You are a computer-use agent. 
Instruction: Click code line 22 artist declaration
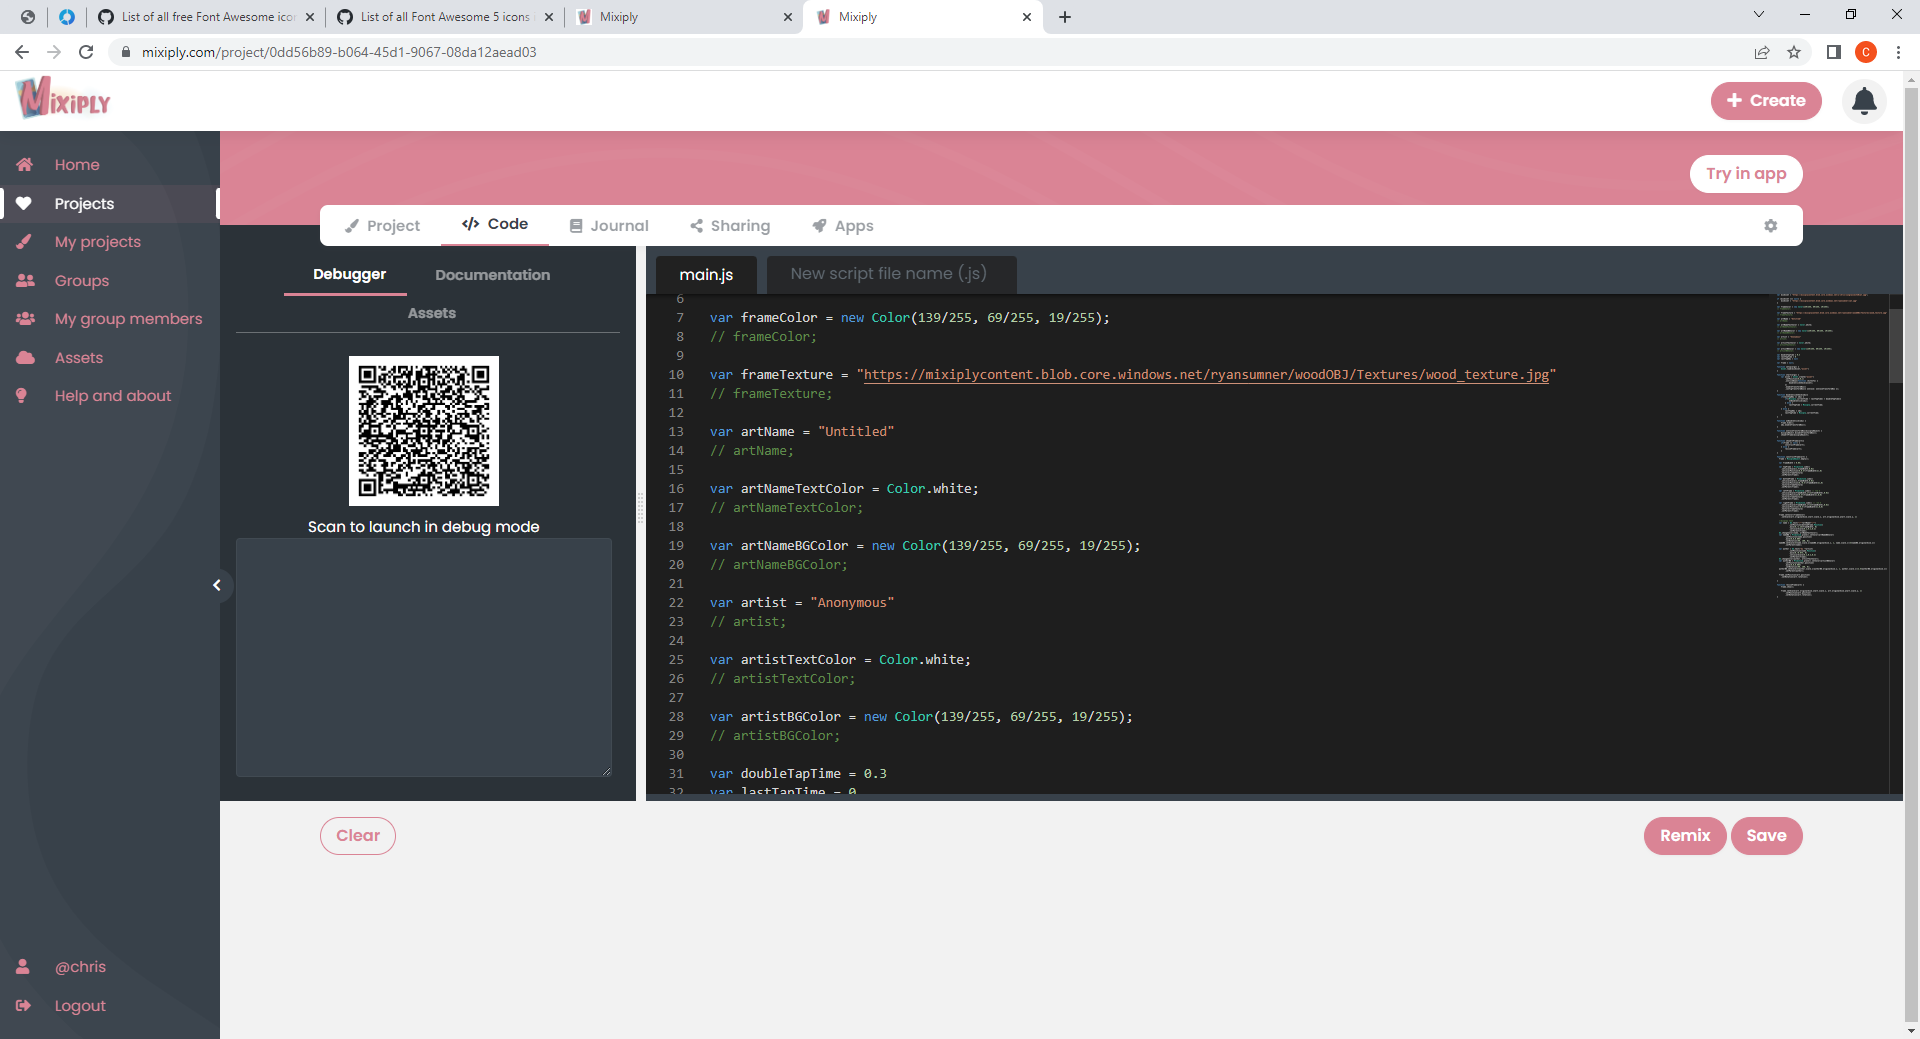pos(802,603)
